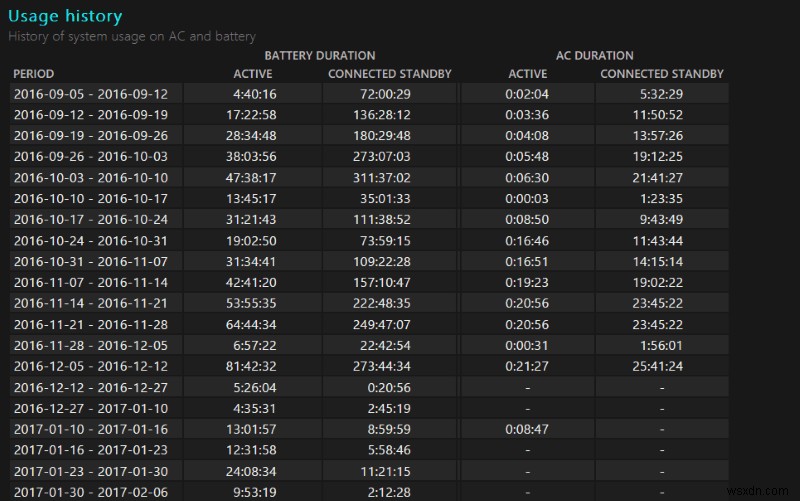Screen dimensions: 800x501
Task: Select the AC DURATION column group header
Action: point(595,56)
